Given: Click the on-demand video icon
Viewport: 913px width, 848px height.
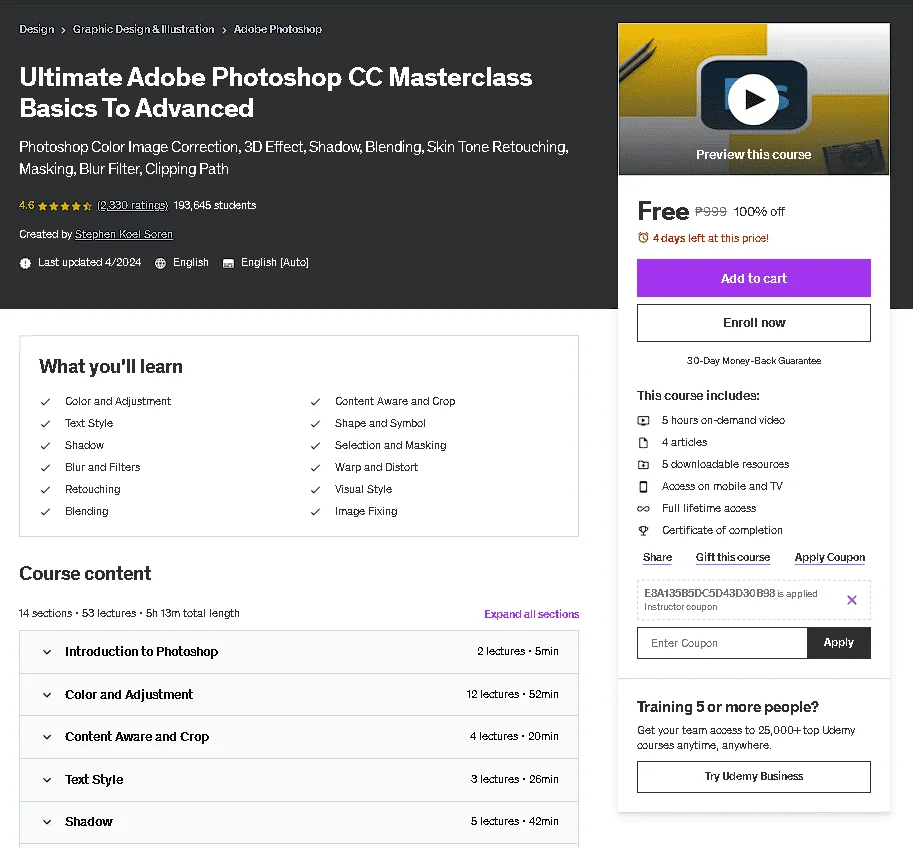Looking at the screenshot, I should [643, 421].
